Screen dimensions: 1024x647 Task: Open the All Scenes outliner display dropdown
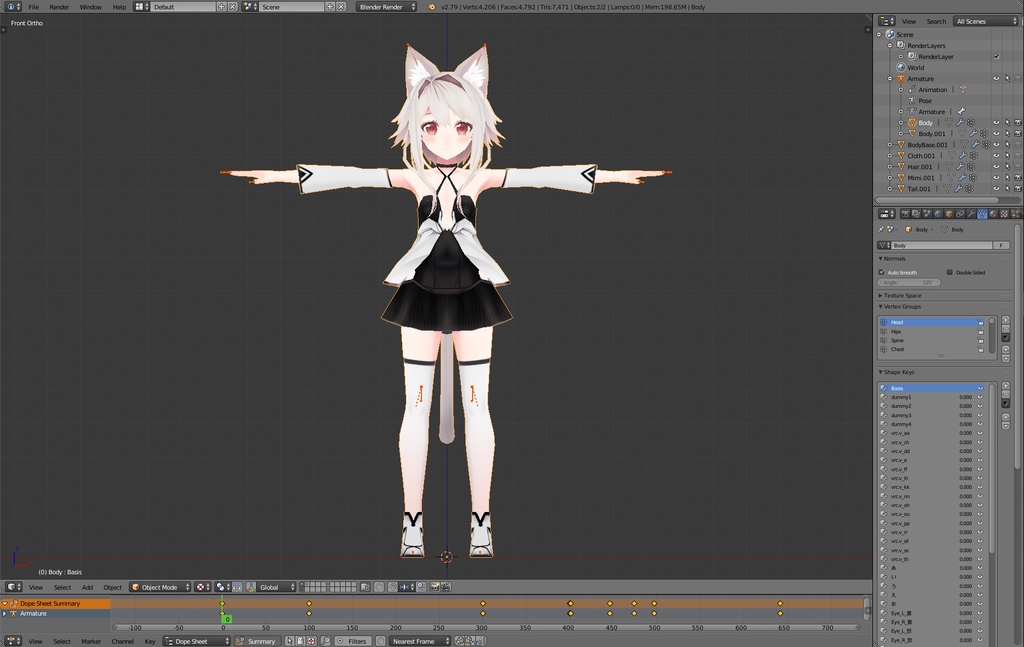click(985, 21)
